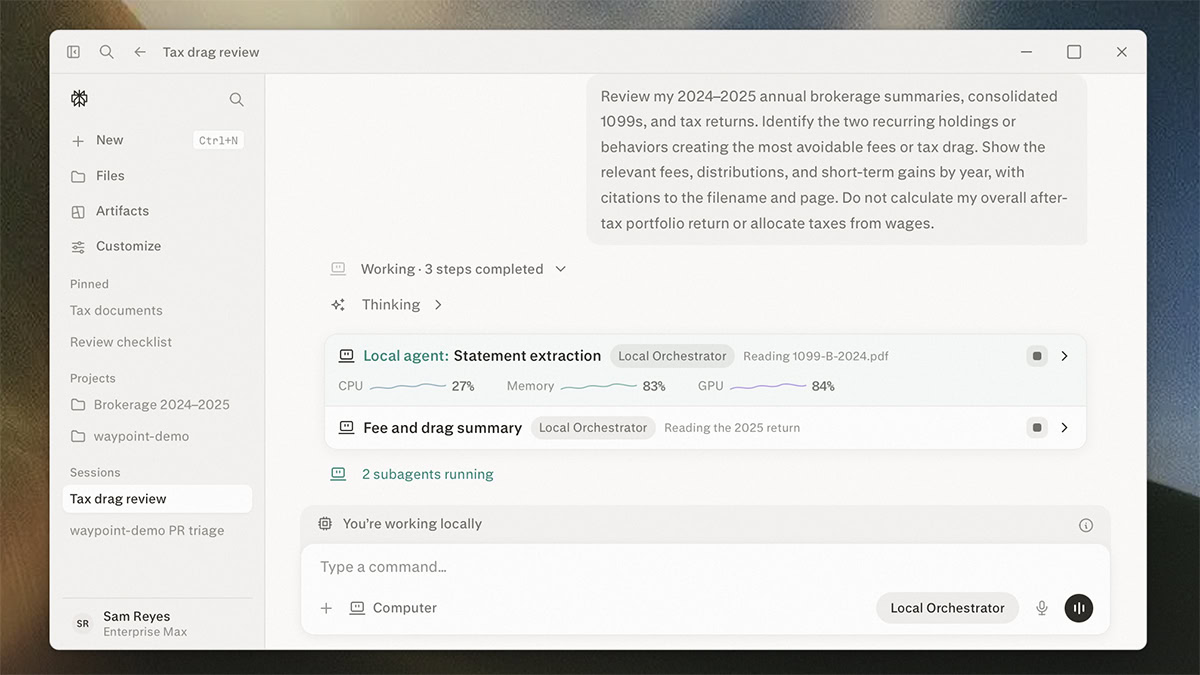Viewport: 1200px width, 675px height.
Task: Click the sidebar search magnifier icon
Action: pyautogui.click(x=236, y=99)
